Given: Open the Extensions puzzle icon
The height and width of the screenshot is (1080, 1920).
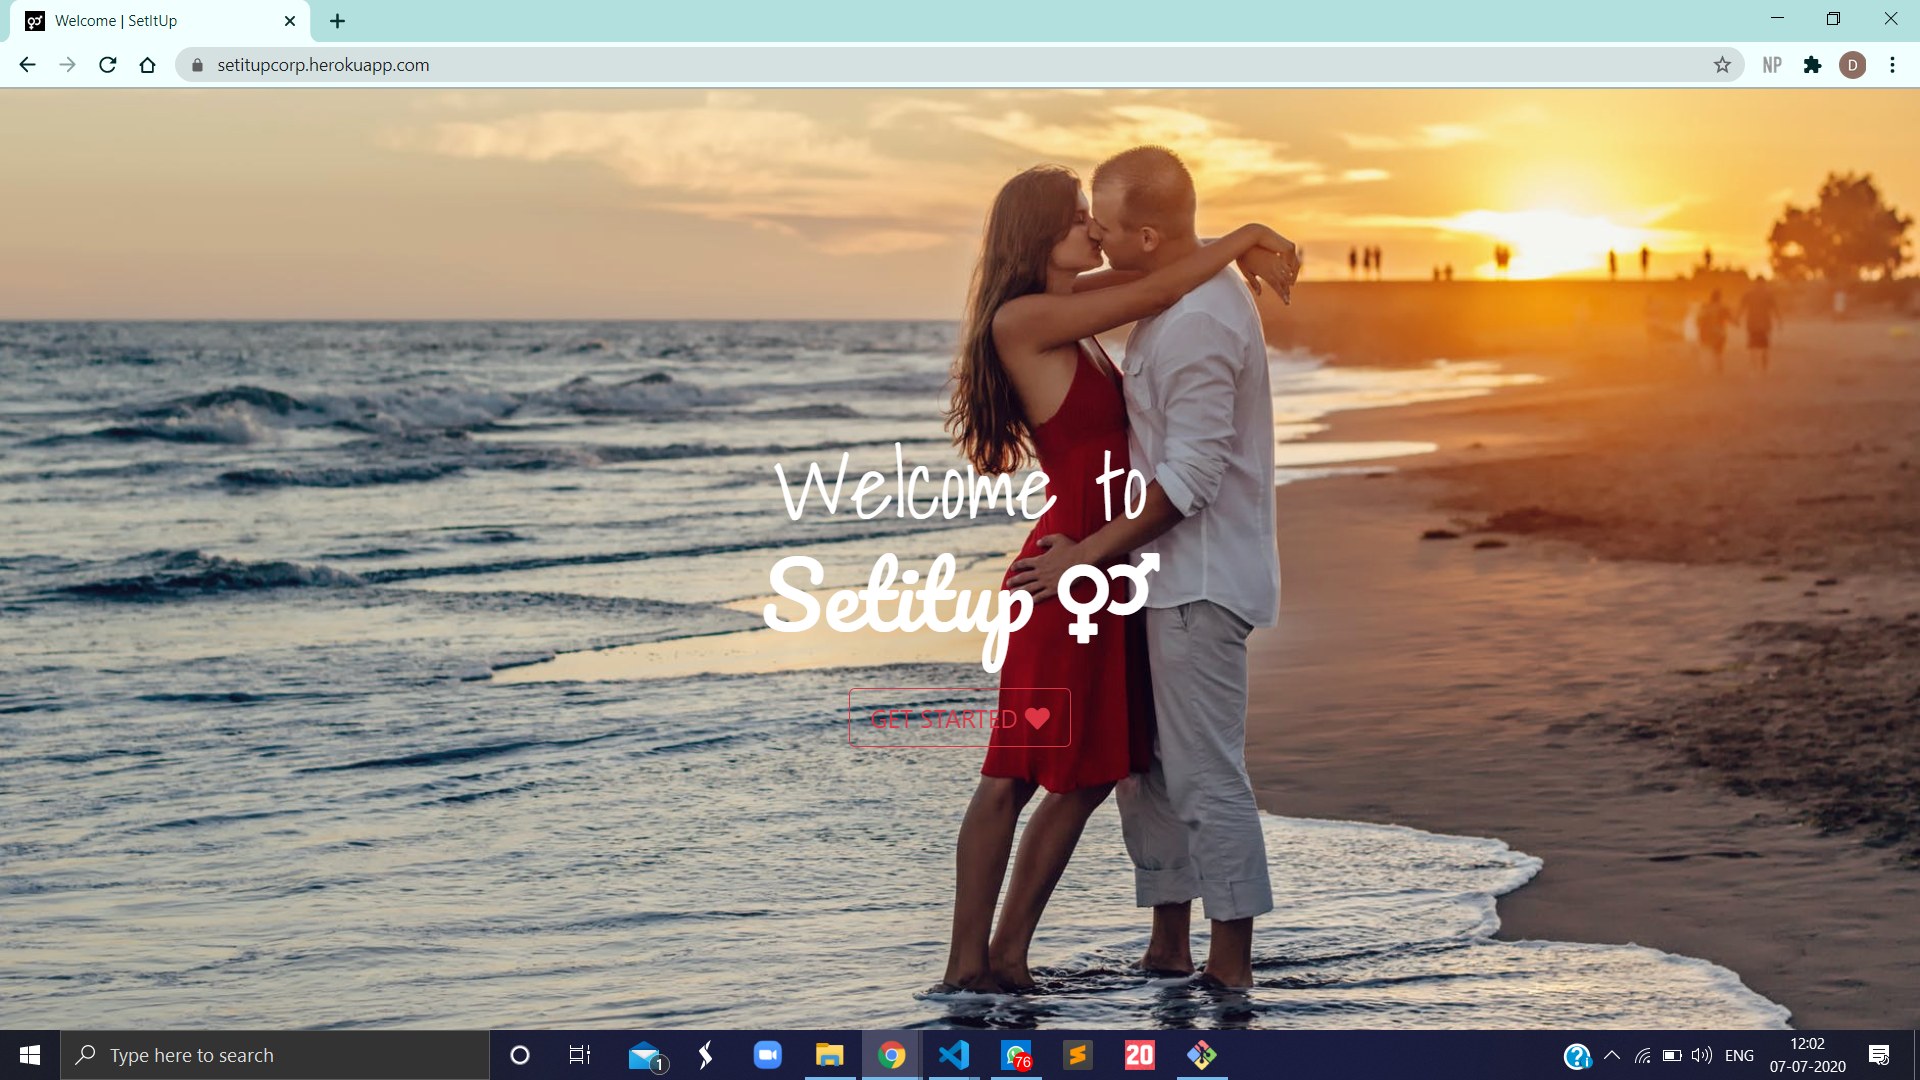Looking at the screenshot, I should 1812,65.
